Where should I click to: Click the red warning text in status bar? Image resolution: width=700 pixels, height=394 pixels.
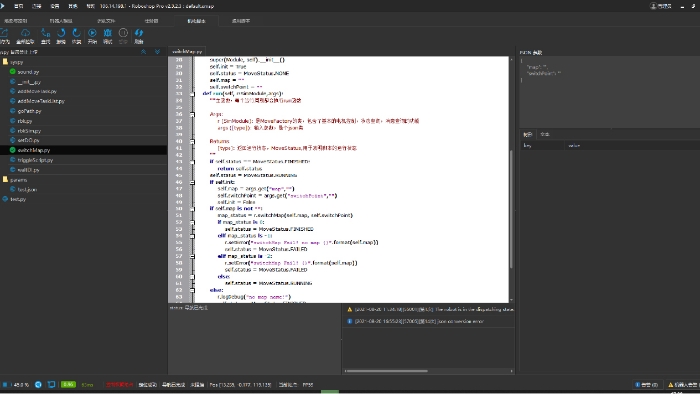pyautogui.click(x=119, y=385)
